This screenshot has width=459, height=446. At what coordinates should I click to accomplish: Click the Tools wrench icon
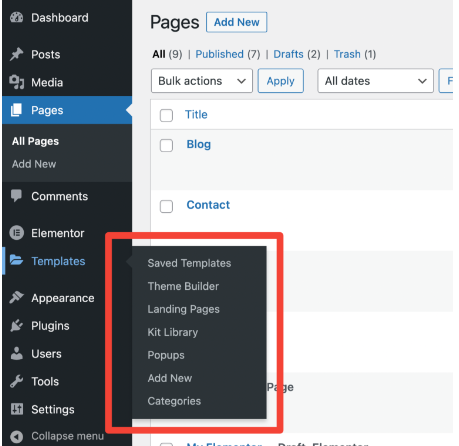[x=16, y=381]
